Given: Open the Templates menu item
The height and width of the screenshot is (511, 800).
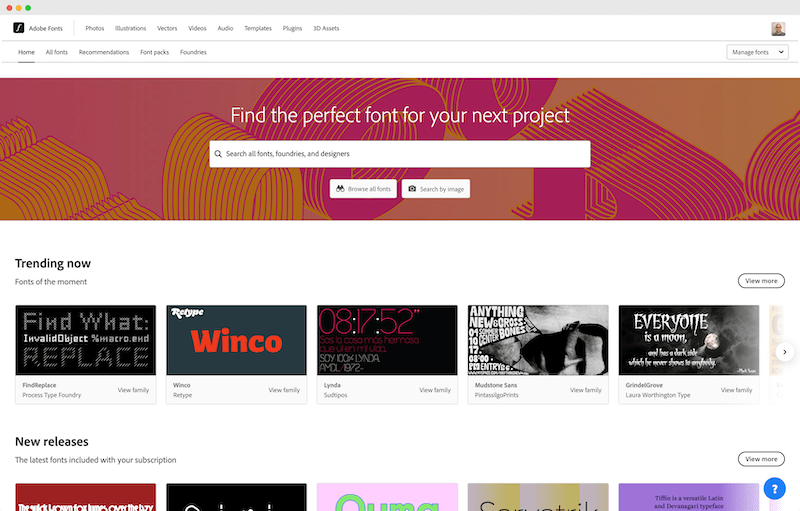Looking at the screenshot, I should coord(257,28).
